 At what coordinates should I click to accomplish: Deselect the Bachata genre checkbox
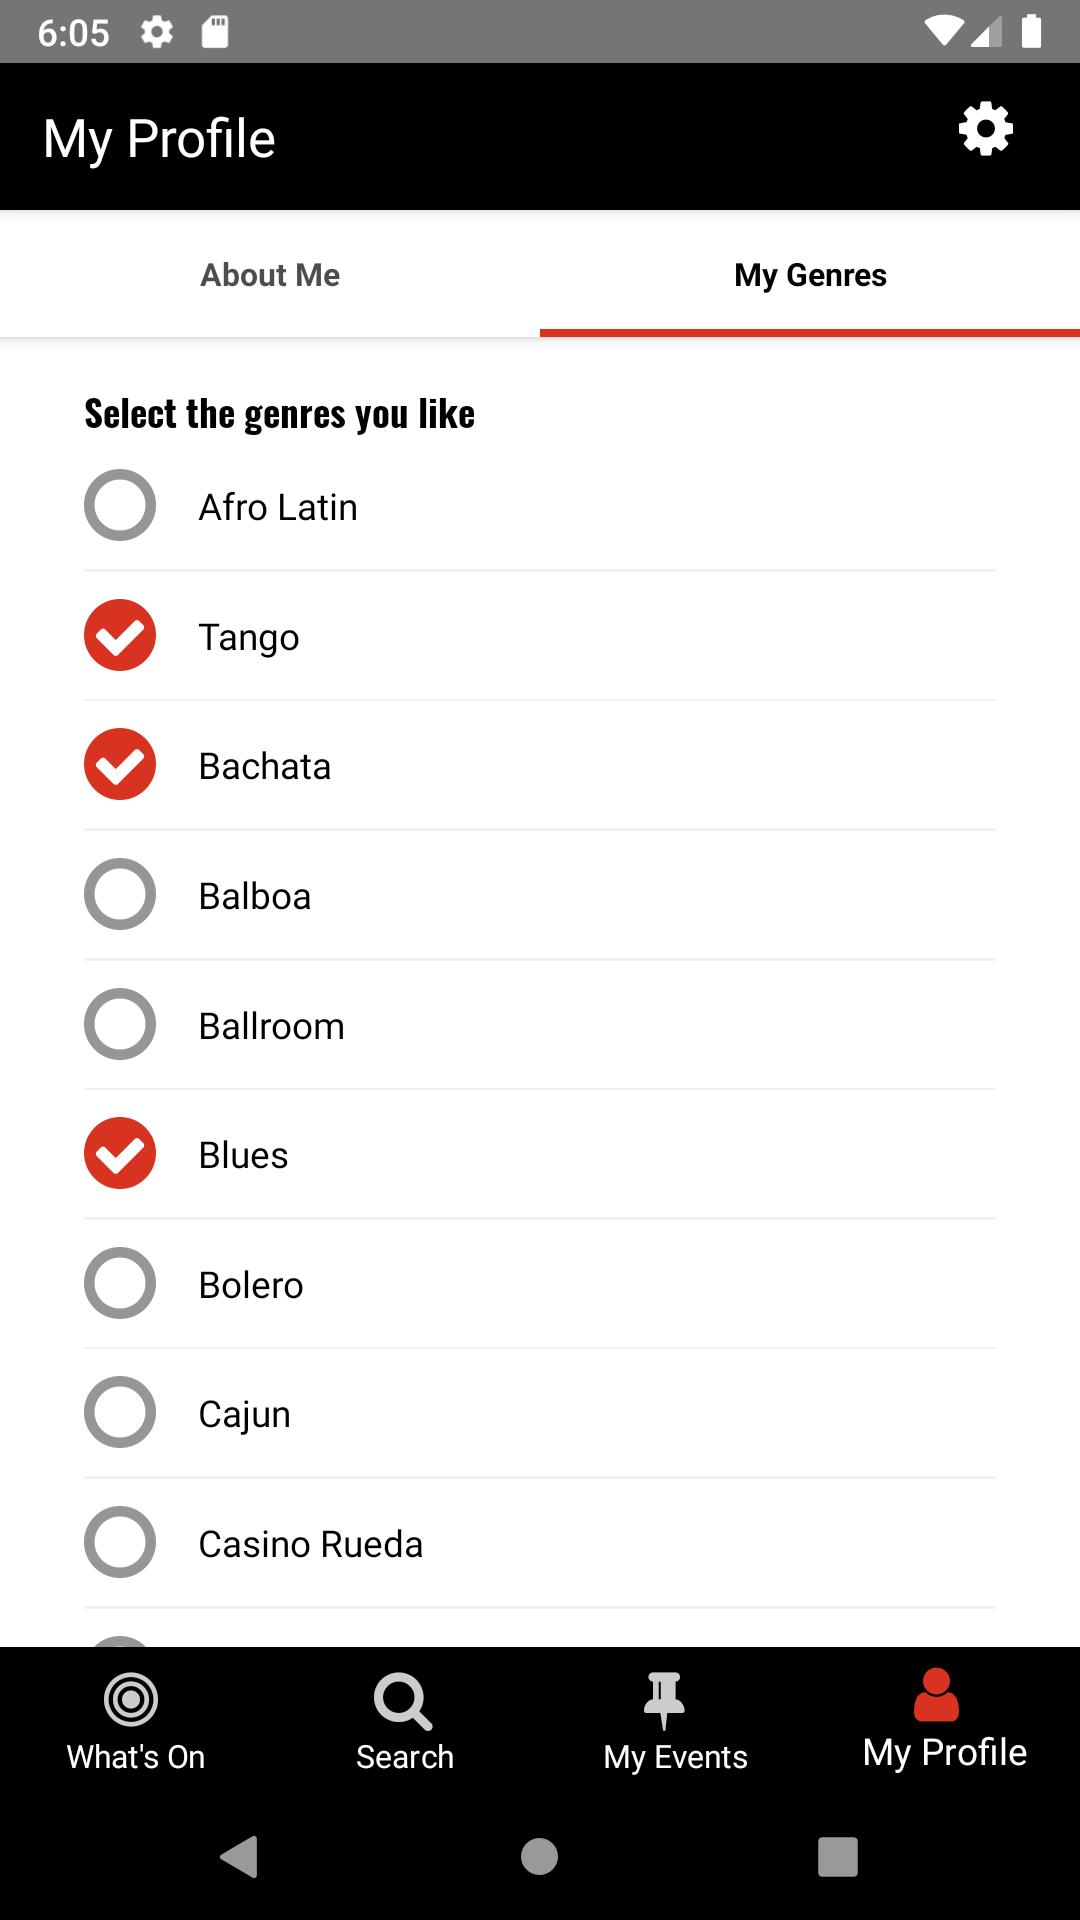[120, 765]
